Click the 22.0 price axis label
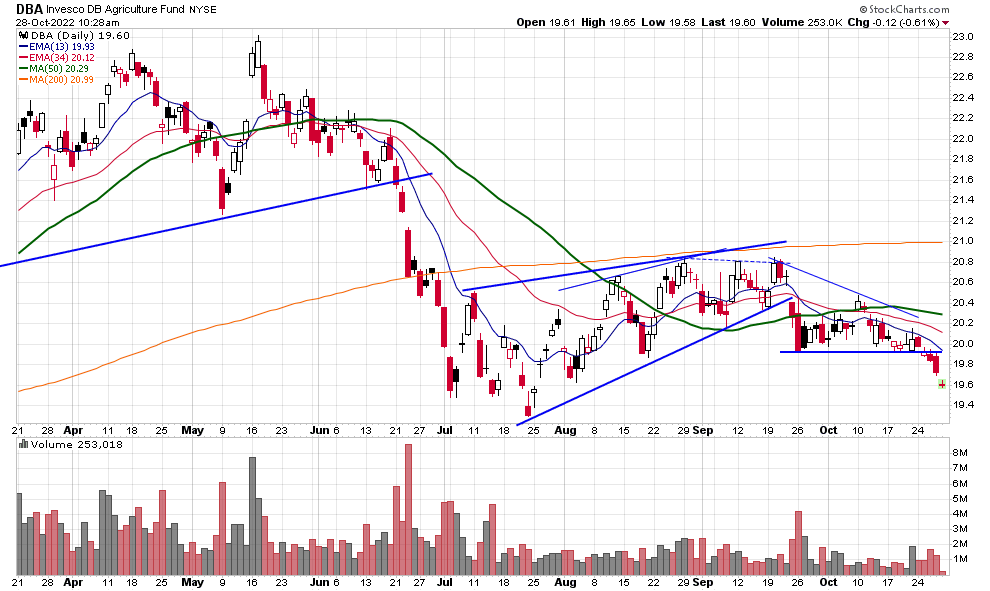Screen dimensions: 990x591 (x=962, y=138)
